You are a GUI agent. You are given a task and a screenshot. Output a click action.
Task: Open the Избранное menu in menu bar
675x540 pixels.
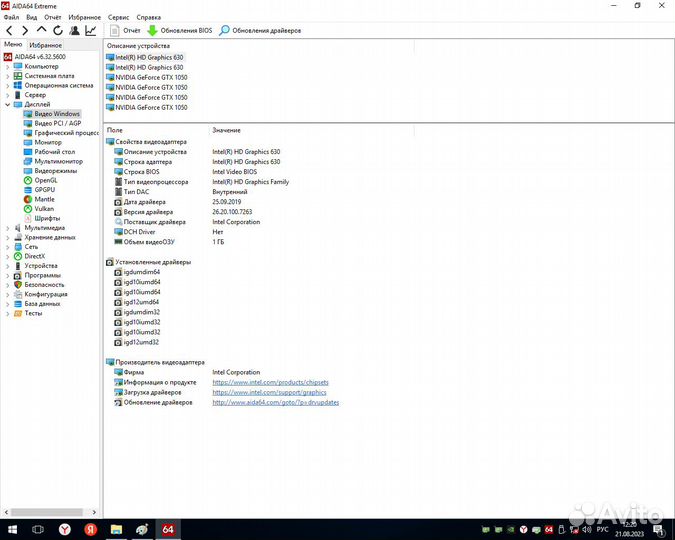click(85, 17)
